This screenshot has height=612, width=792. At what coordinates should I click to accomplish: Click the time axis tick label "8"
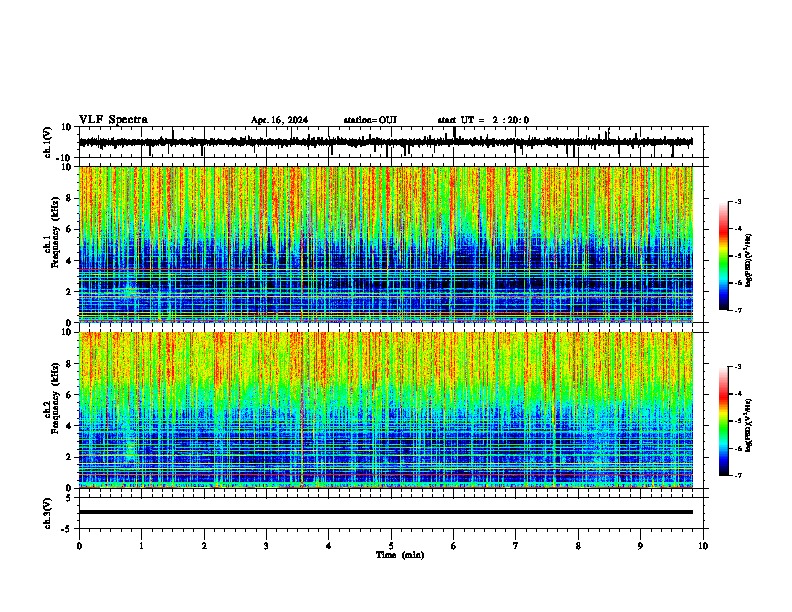(578, 546)
